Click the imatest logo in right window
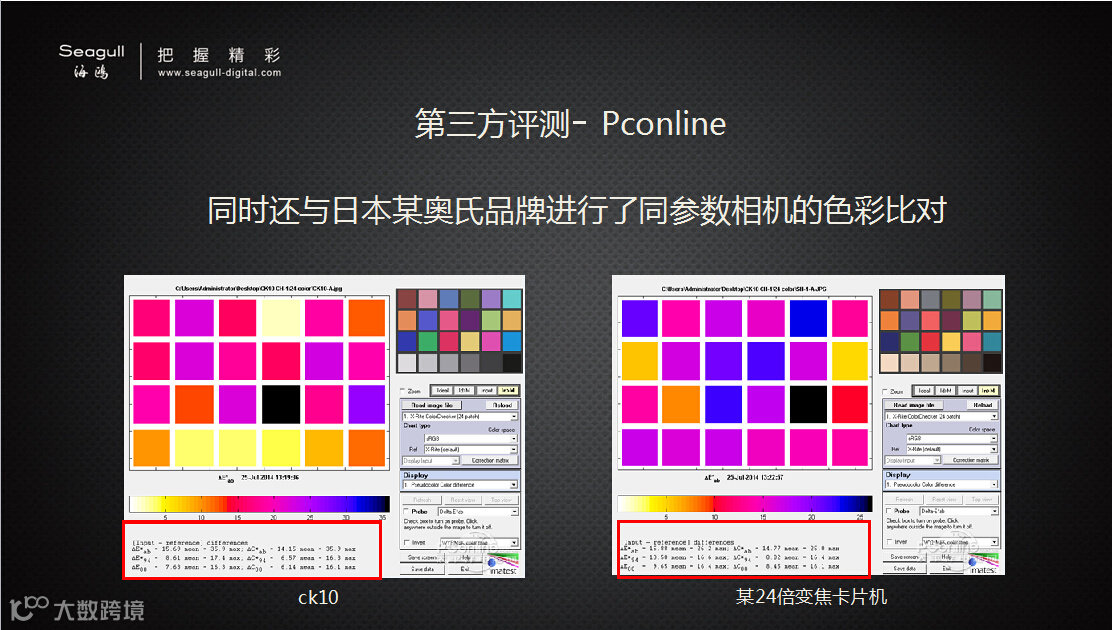Screen dimensions: 1112x630 point(984,564)
